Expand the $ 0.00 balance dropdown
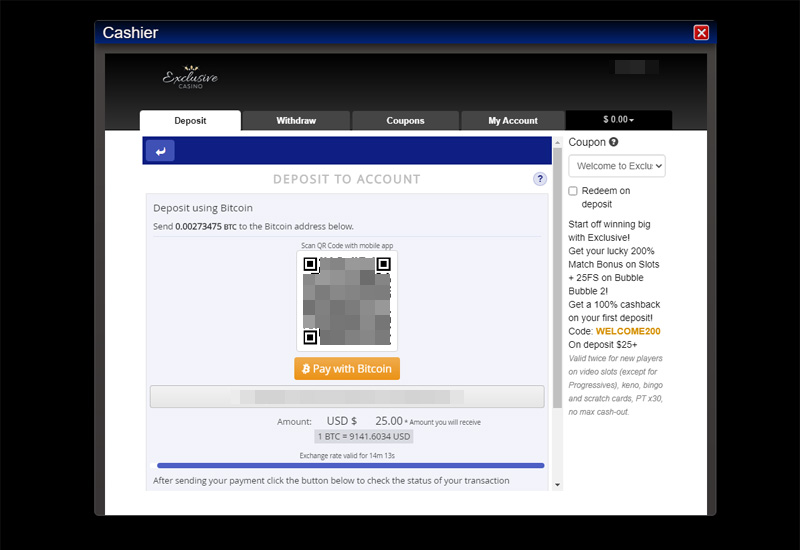Screen dimensions: 800x550 tap(618, 120)
